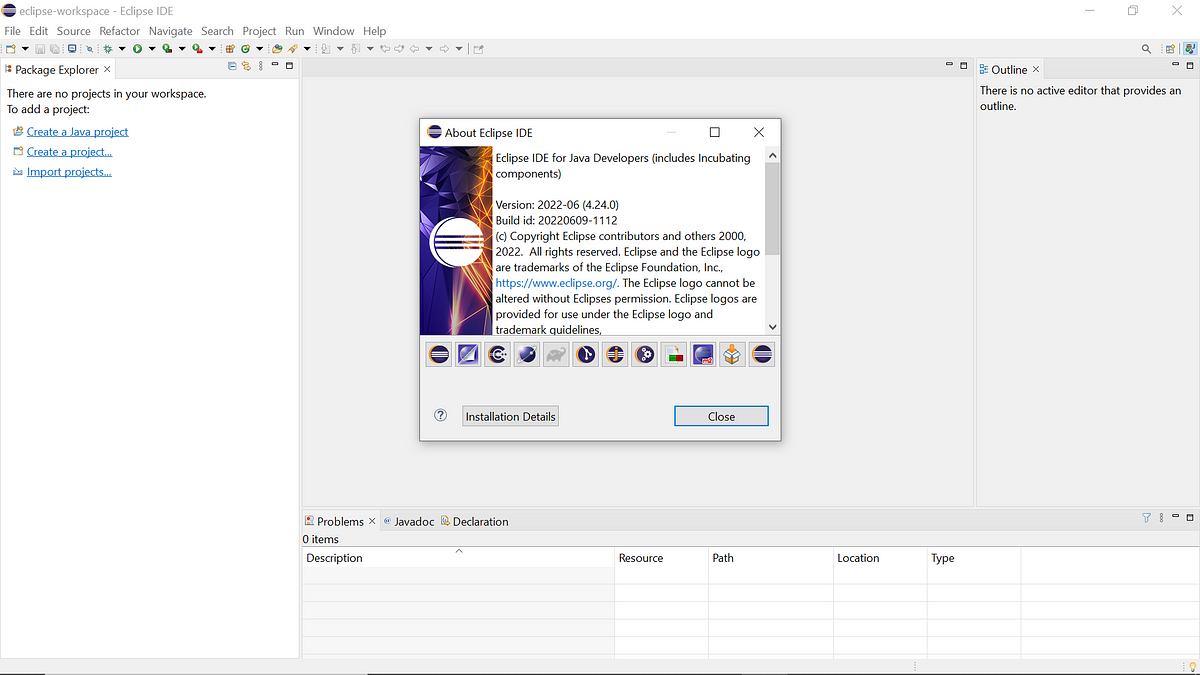Screen dimensions: 1200x675
Task: Open a new perspective using its toolbar icon
Action: tap(1168, 47)
